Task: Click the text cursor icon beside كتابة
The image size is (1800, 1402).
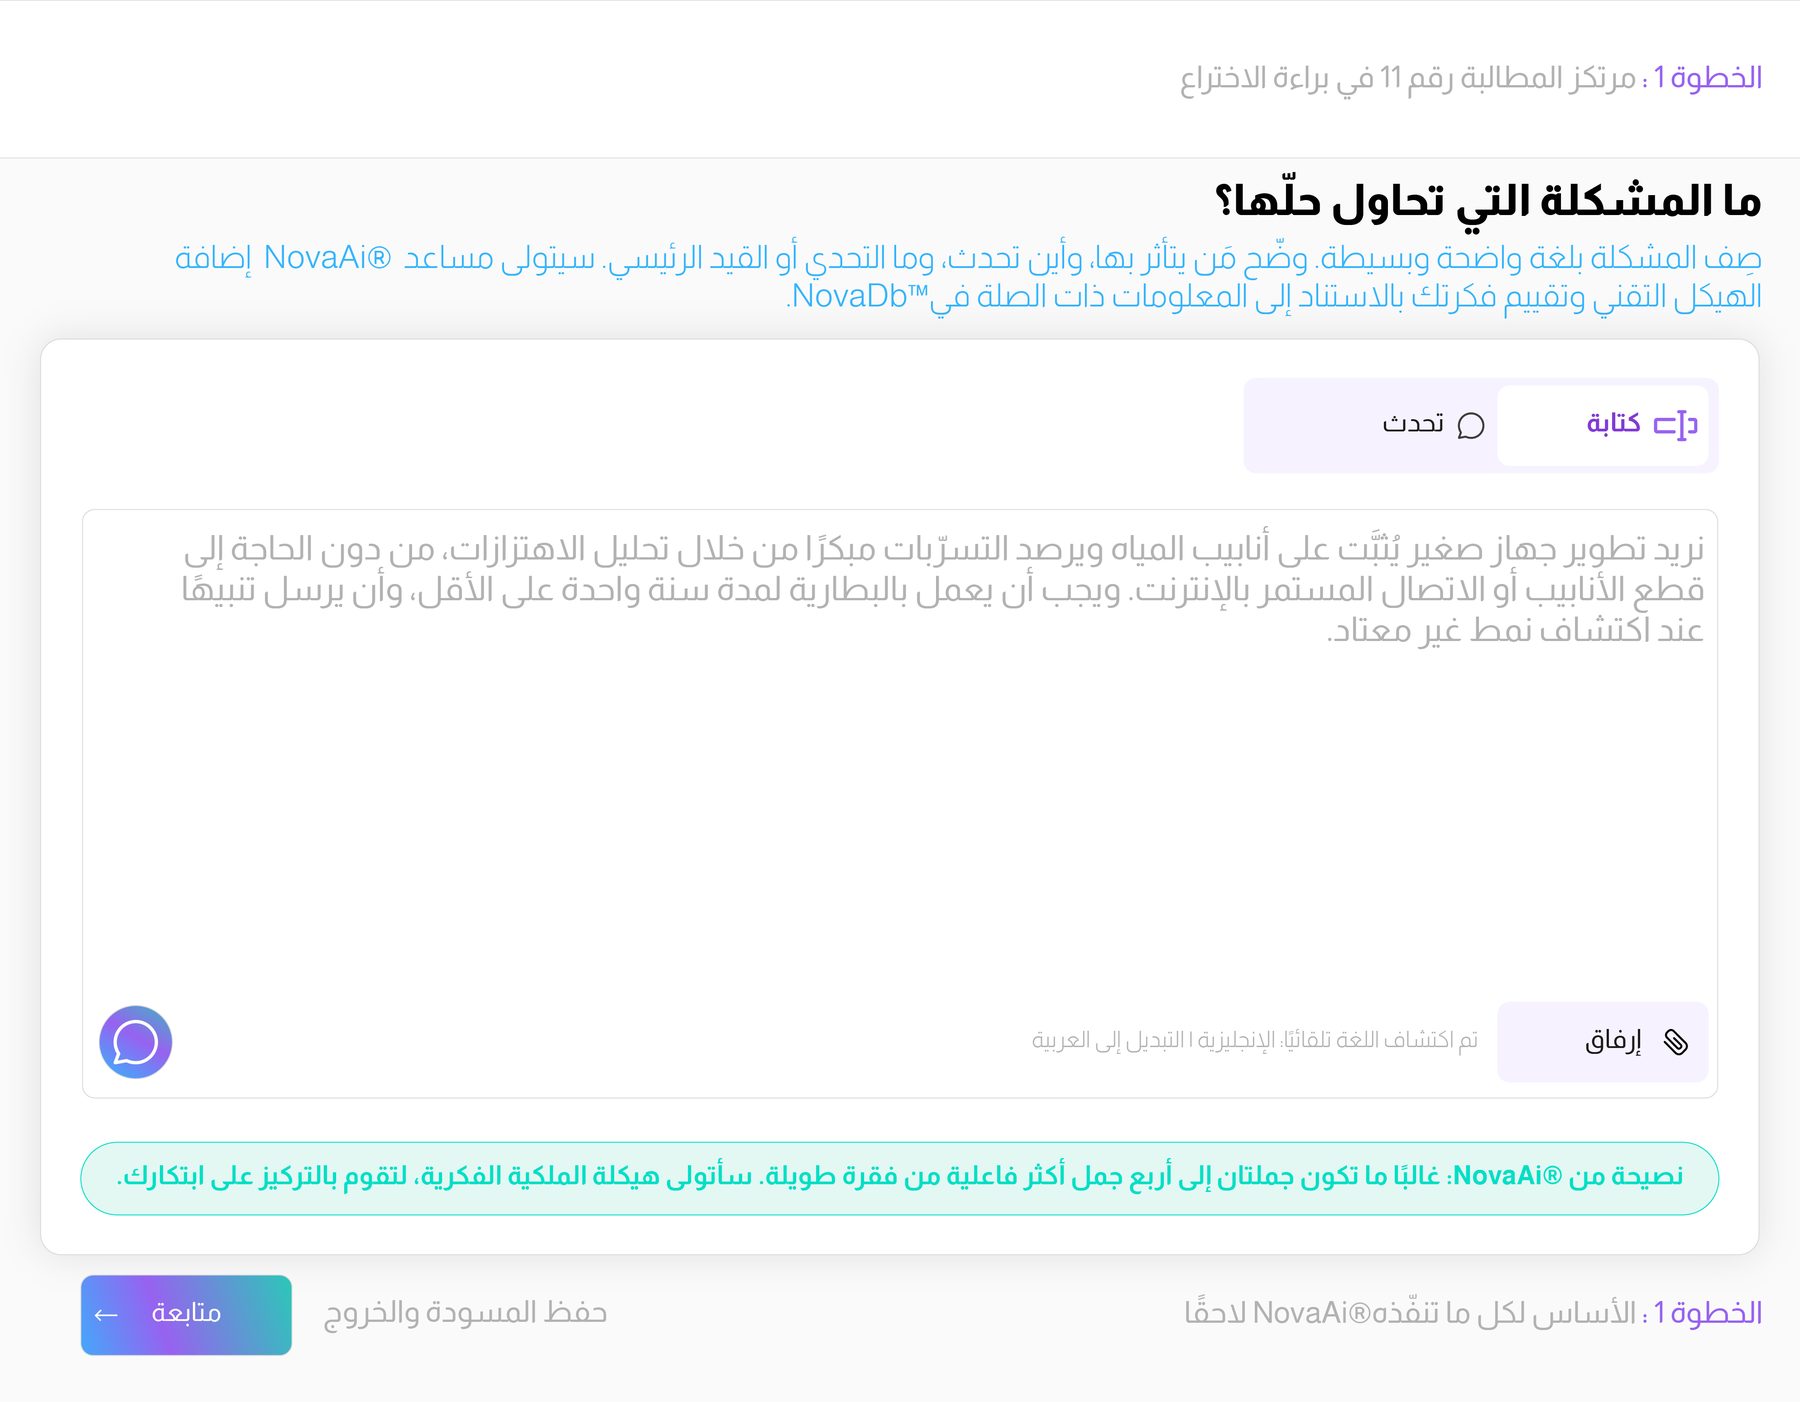Action: click(1676, 425)
